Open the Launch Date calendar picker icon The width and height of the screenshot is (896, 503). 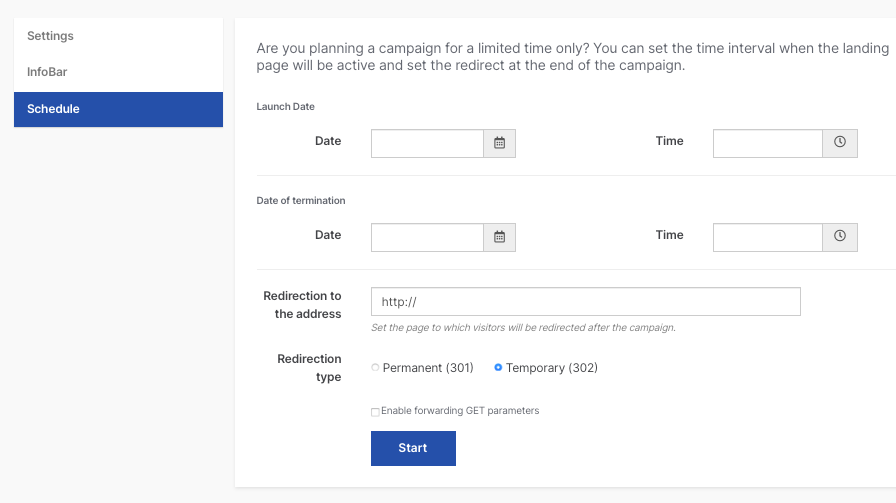coord(499,143)
